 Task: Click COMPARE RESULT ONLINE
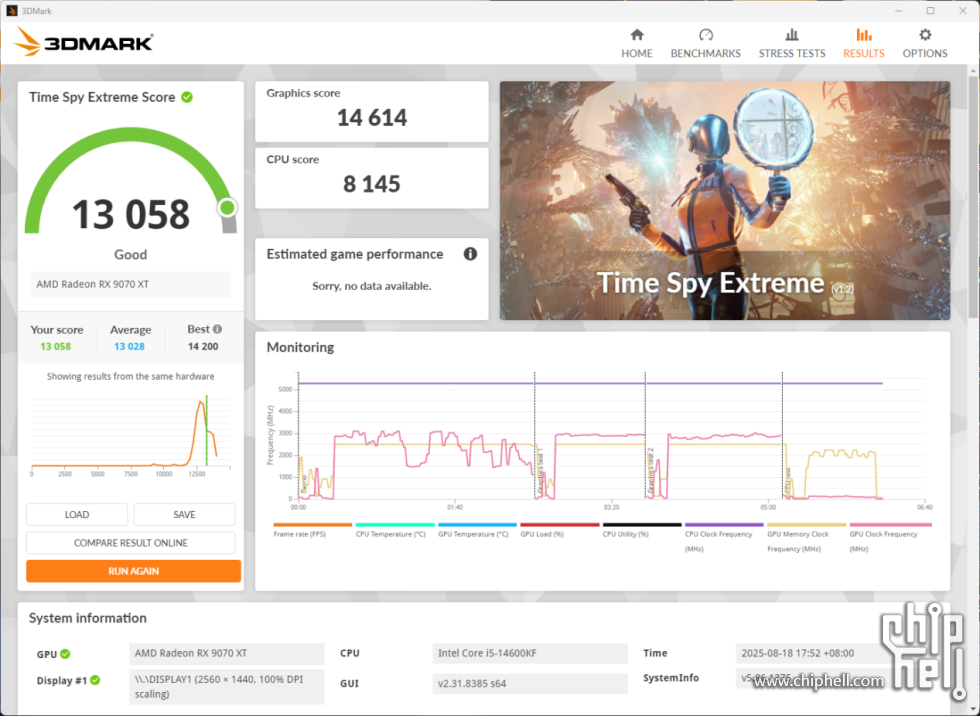tap(131, 543)
